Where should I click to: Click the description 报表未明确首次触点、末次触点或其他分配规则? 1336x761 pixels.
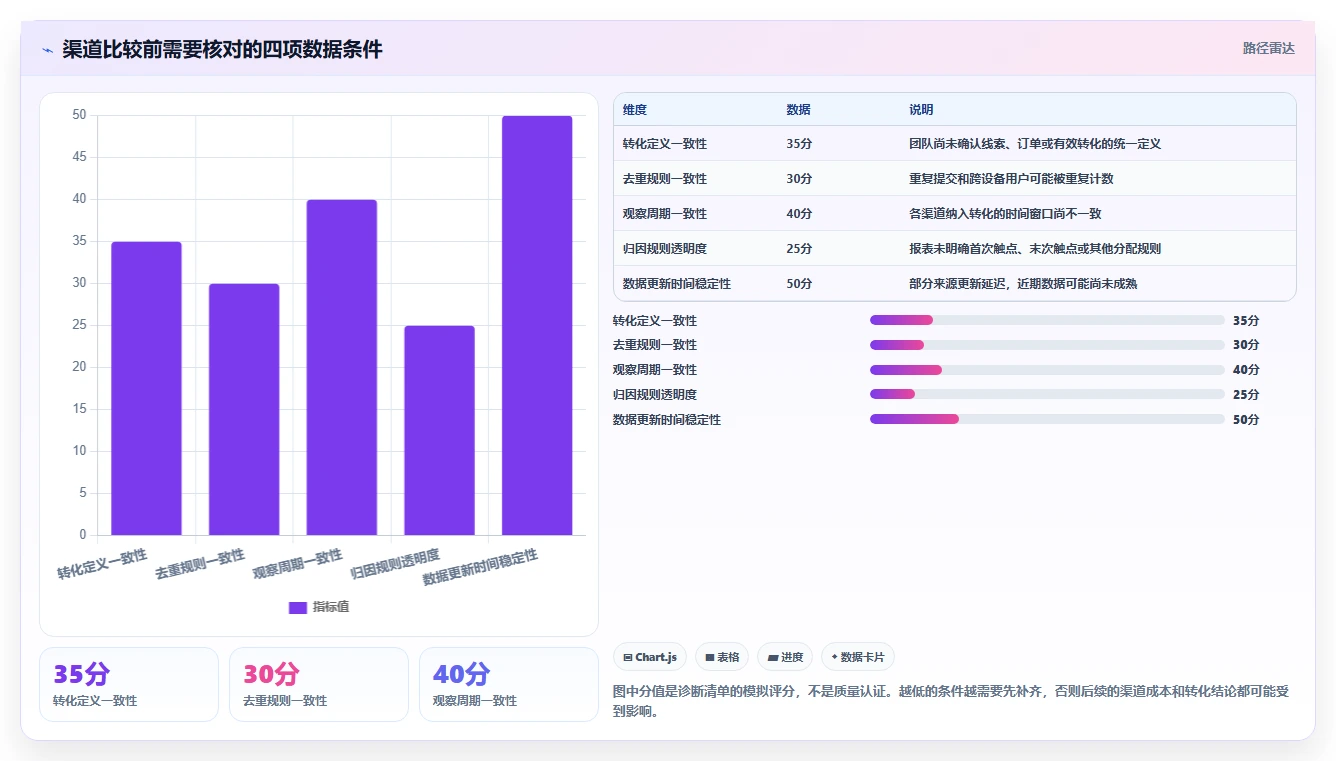tap(1035, 249)
